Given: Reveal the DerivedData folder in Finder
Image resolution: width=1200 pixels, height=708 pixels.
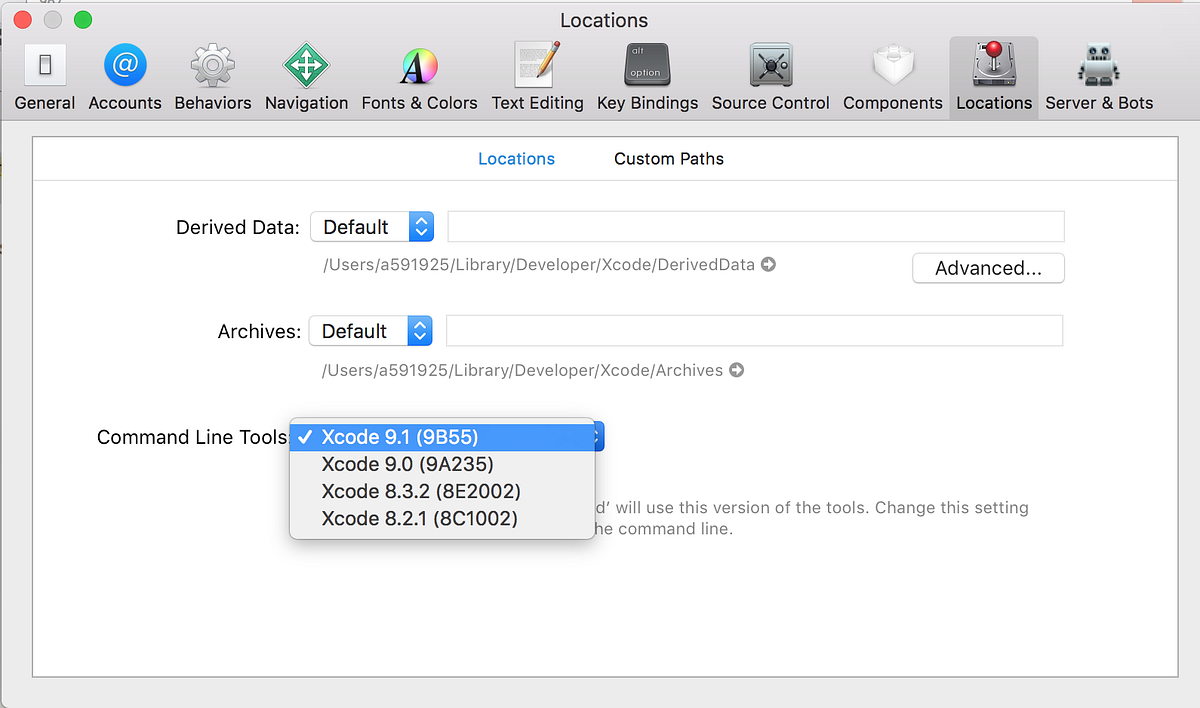Looking at the screenshot, I should [x=767, y=264].
